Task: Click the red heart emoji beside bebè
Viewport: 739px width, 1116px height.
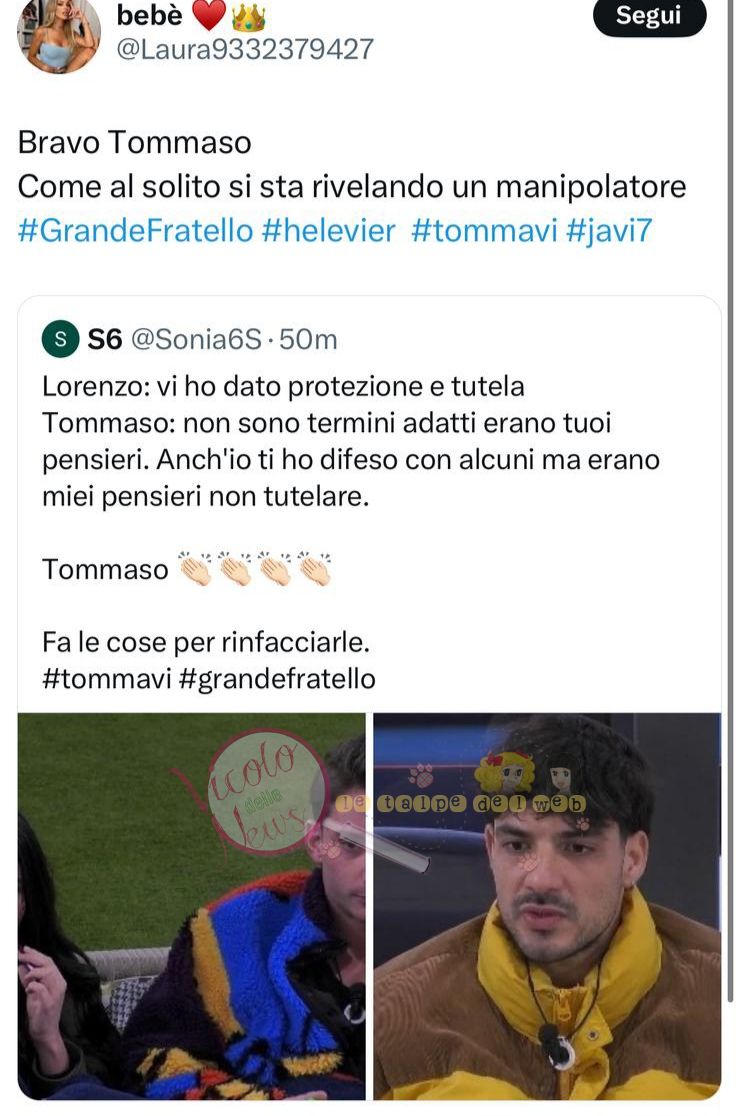Action: [x=209, y=16]
